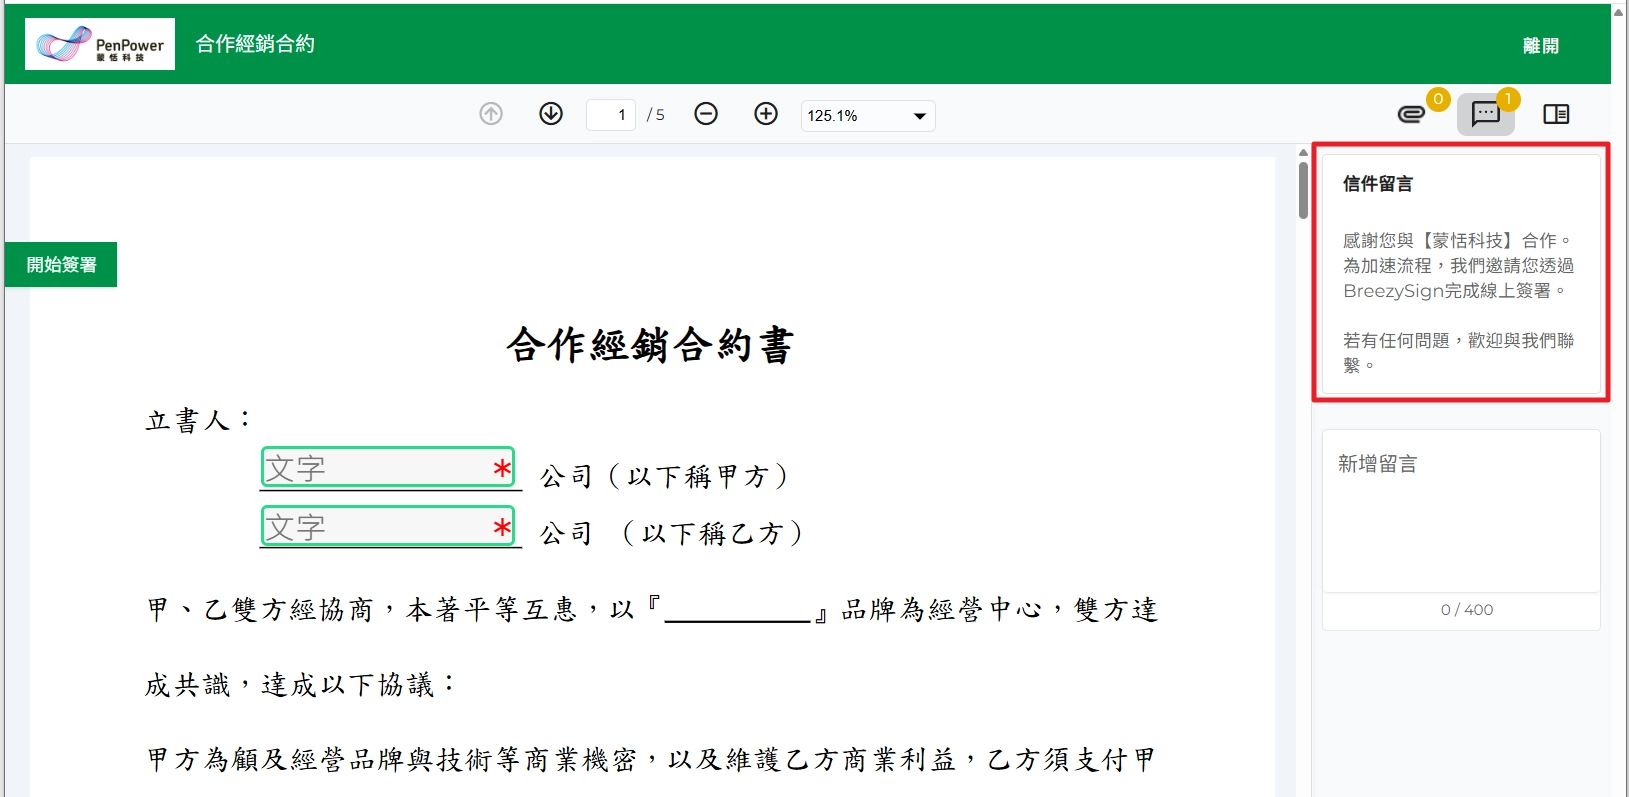The height and width of the screenshot is (797, 1629).
Task: Click the PenPower logo
Action: pyautogui.click(x=100, y=44)
